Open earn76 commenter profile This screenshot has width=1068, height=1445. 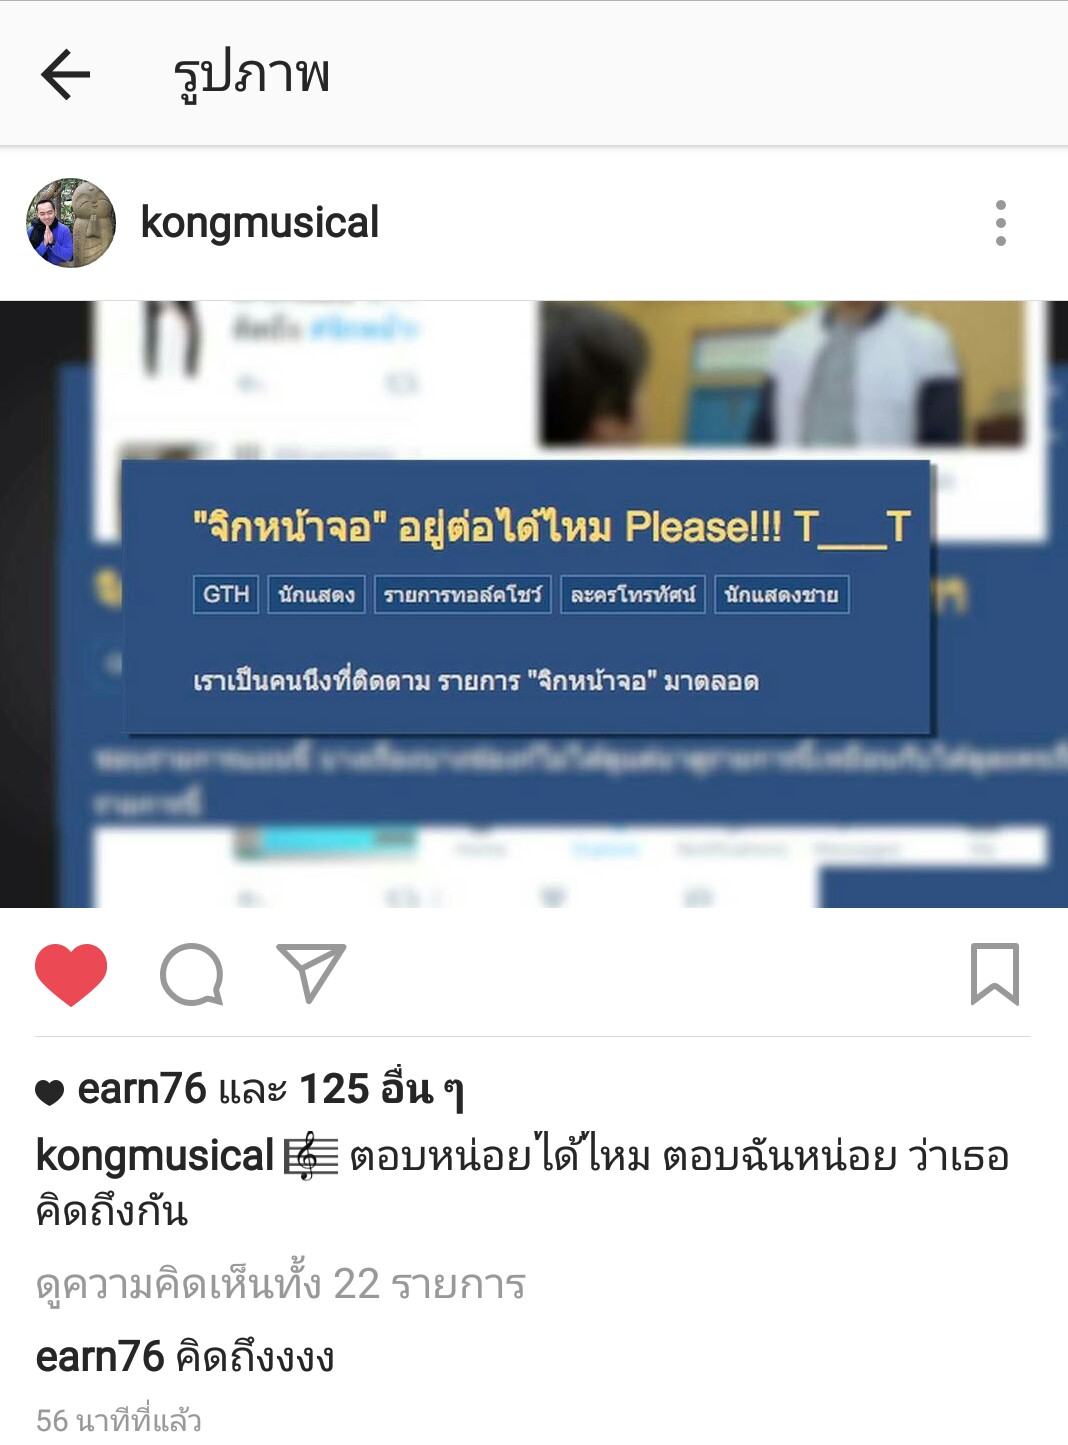pyautogui.click(x=100, y=1357)
